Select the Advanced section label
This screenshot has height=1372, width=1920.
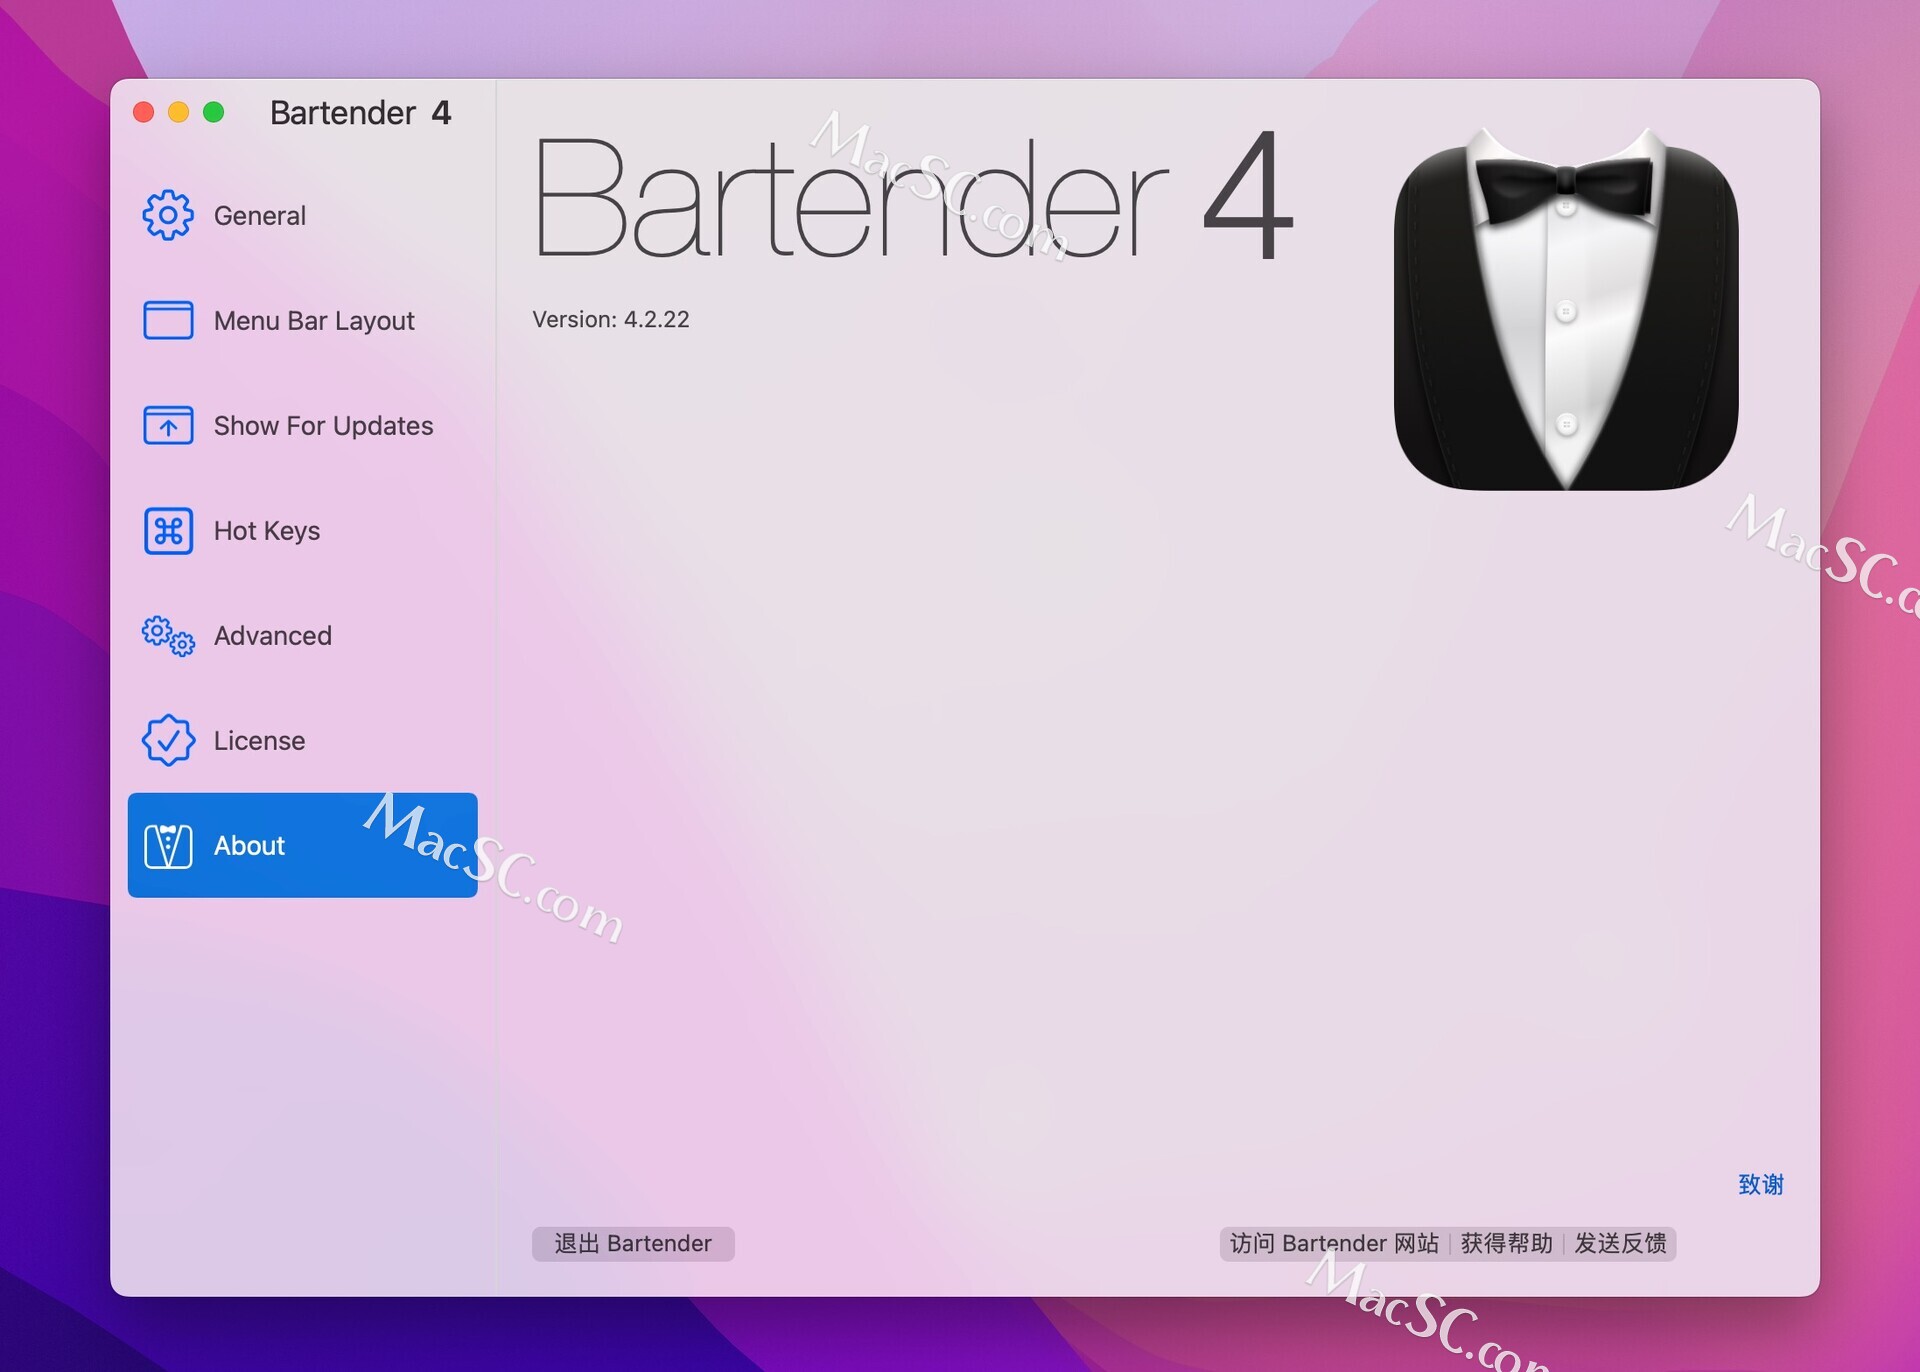tap(273, 636)
